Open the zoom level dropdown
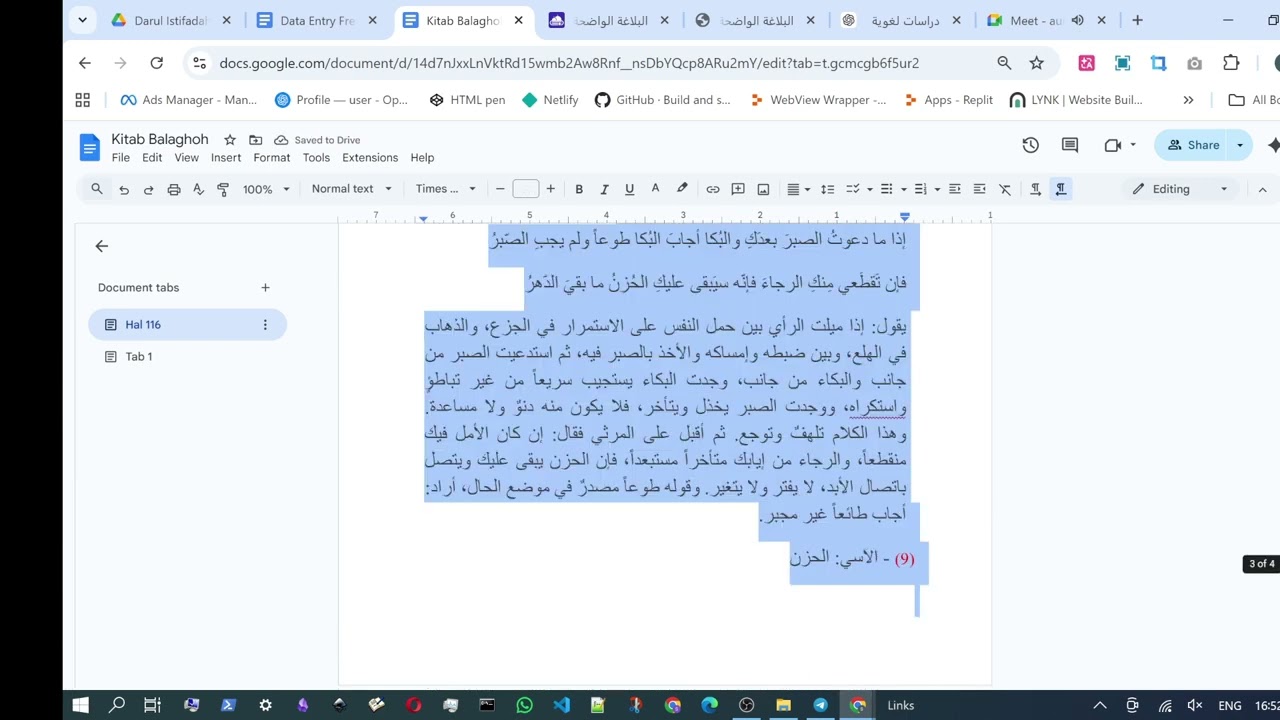Viewport: 1280px width, 720px height. [x=266, y=189]
